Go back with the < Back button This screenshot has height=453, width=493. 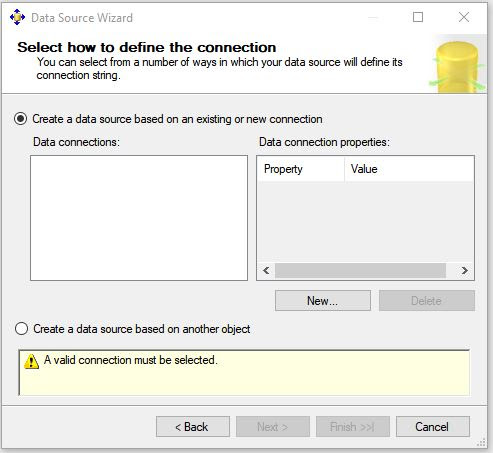(x=193, y=426)
